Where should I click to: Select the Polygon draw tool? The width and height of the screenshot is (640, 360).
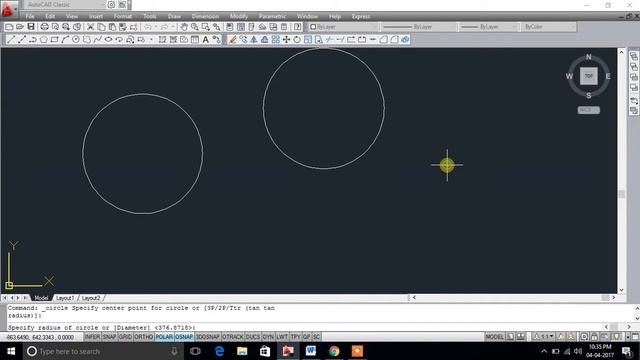point(43,40)
